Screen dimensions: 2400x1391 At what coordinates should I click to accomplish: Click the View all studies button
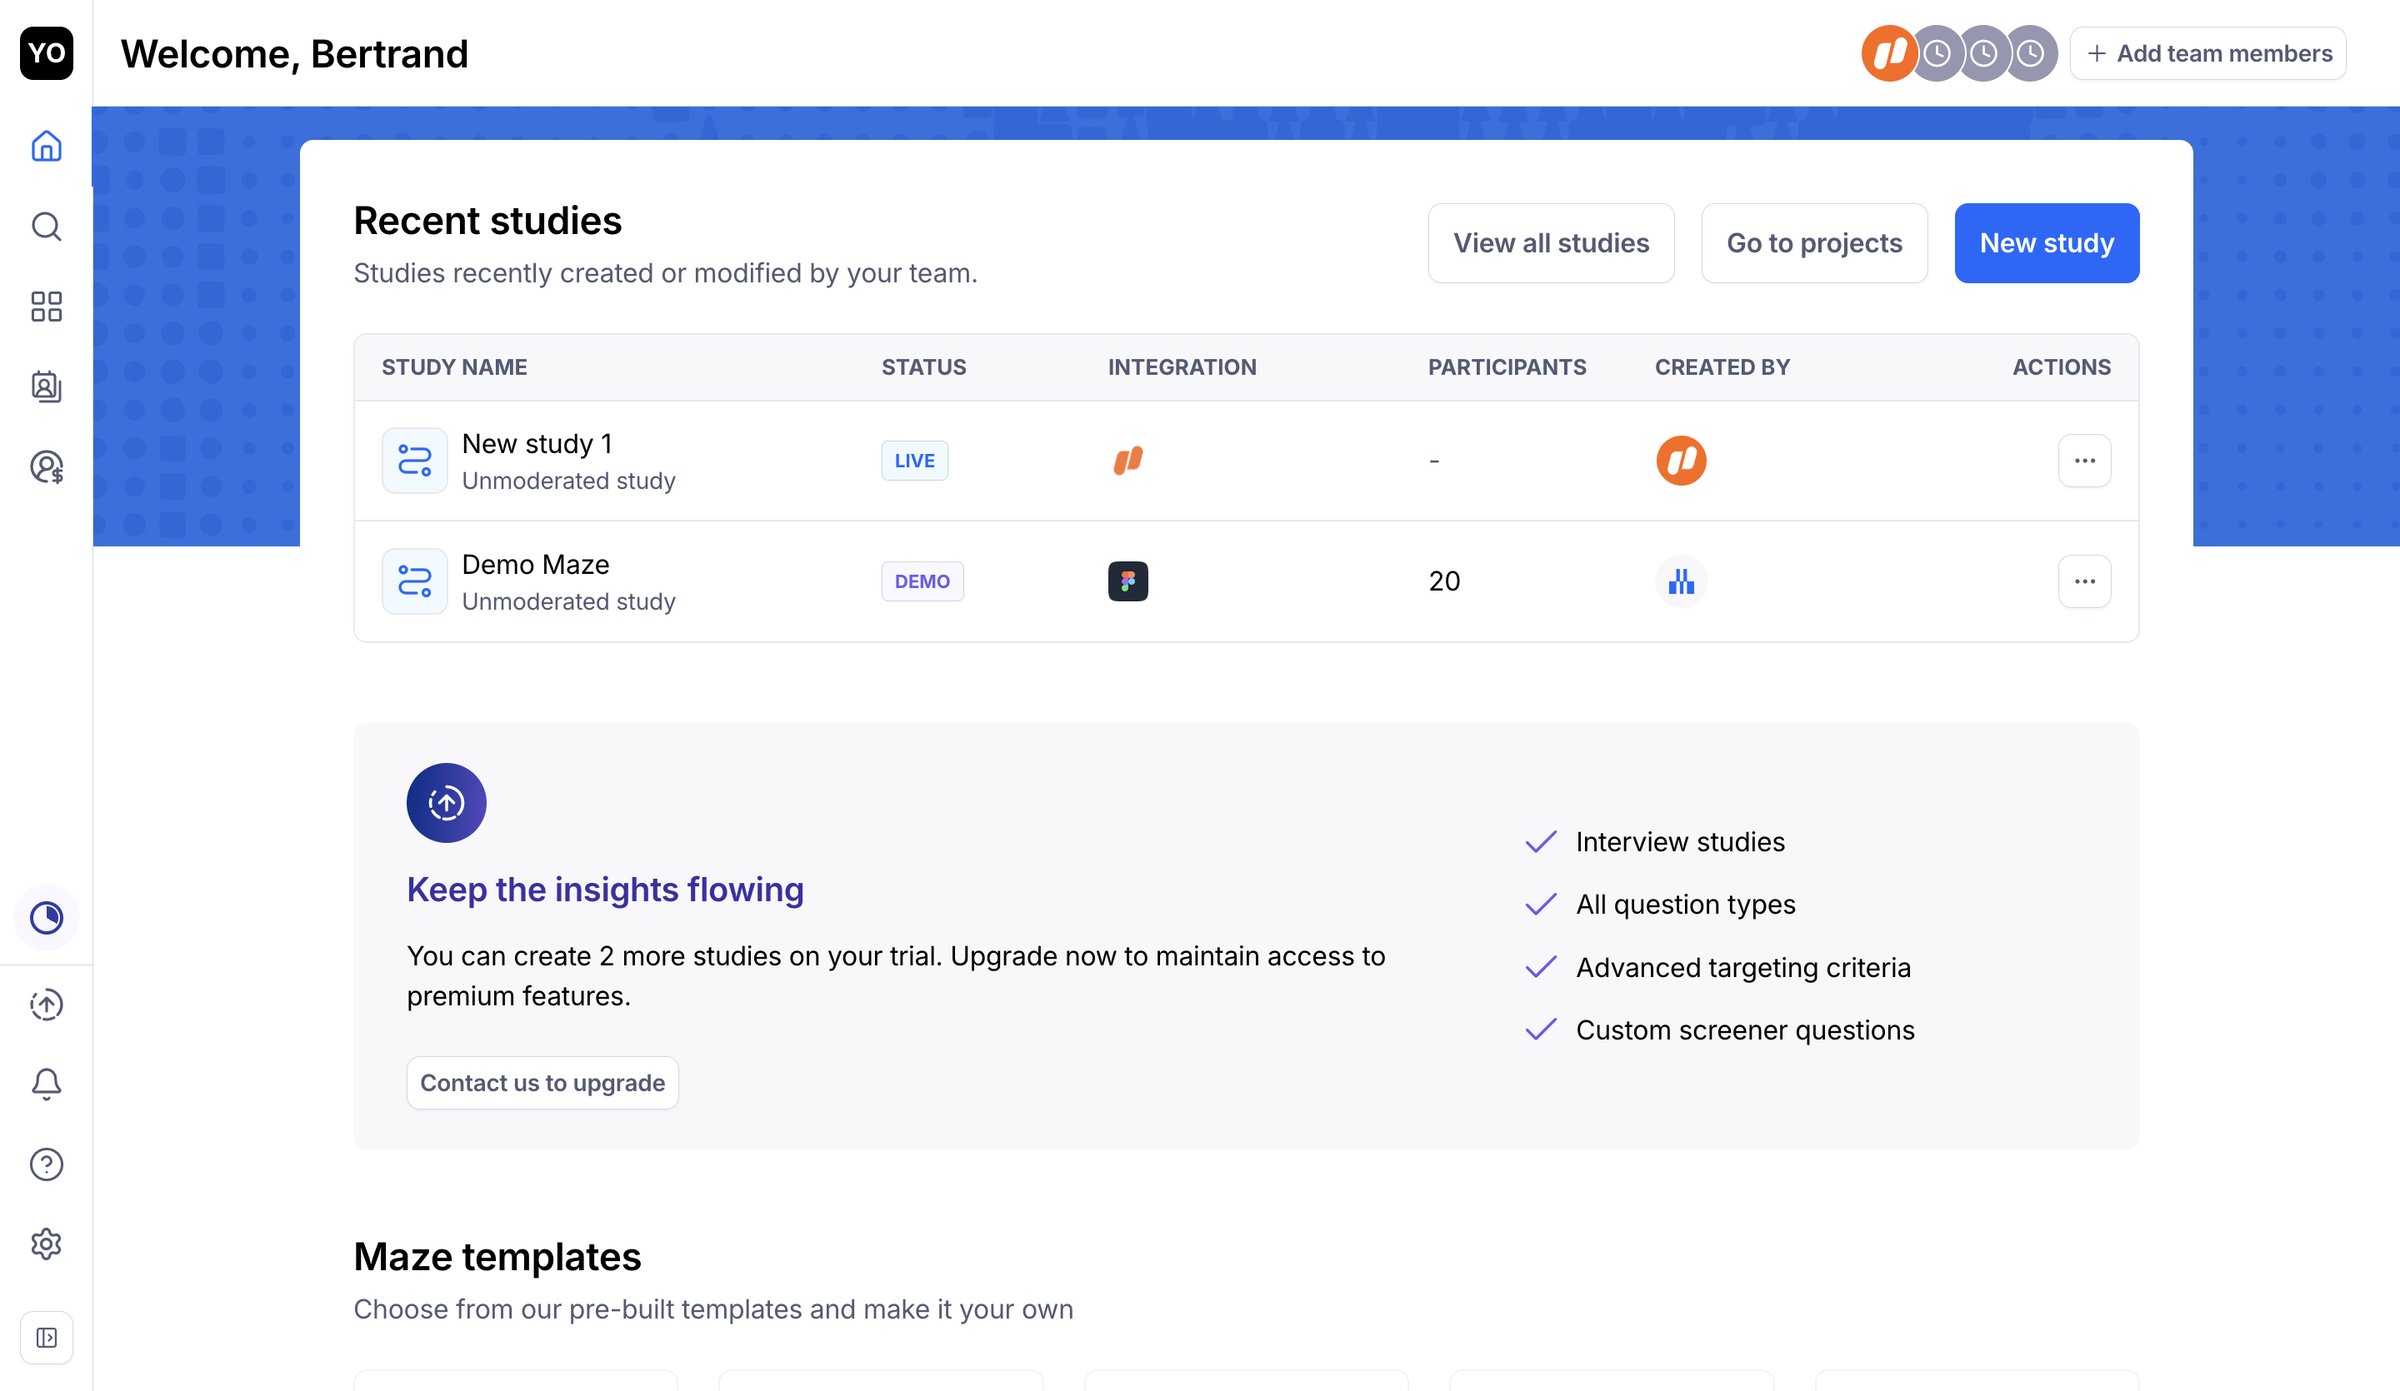pyautogui.click(x=1551, y=243)
